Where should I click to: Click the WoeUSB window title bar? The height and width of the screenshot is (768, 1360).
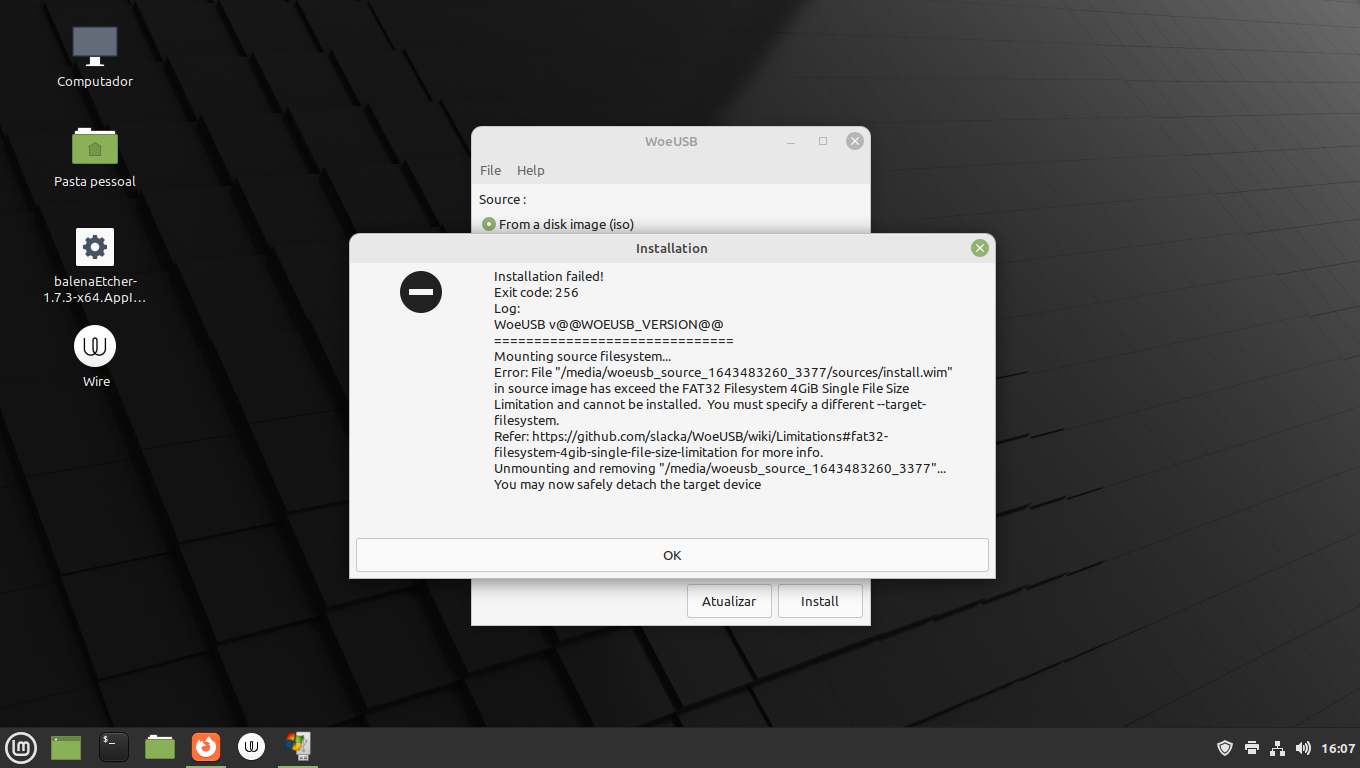[671, 141]
